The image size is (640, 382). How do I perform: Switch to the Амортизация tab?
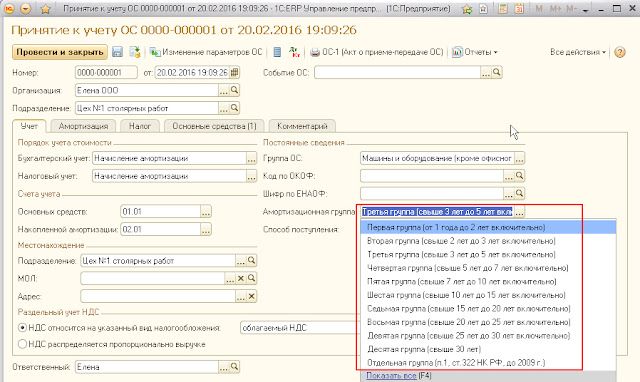(83, 126)
